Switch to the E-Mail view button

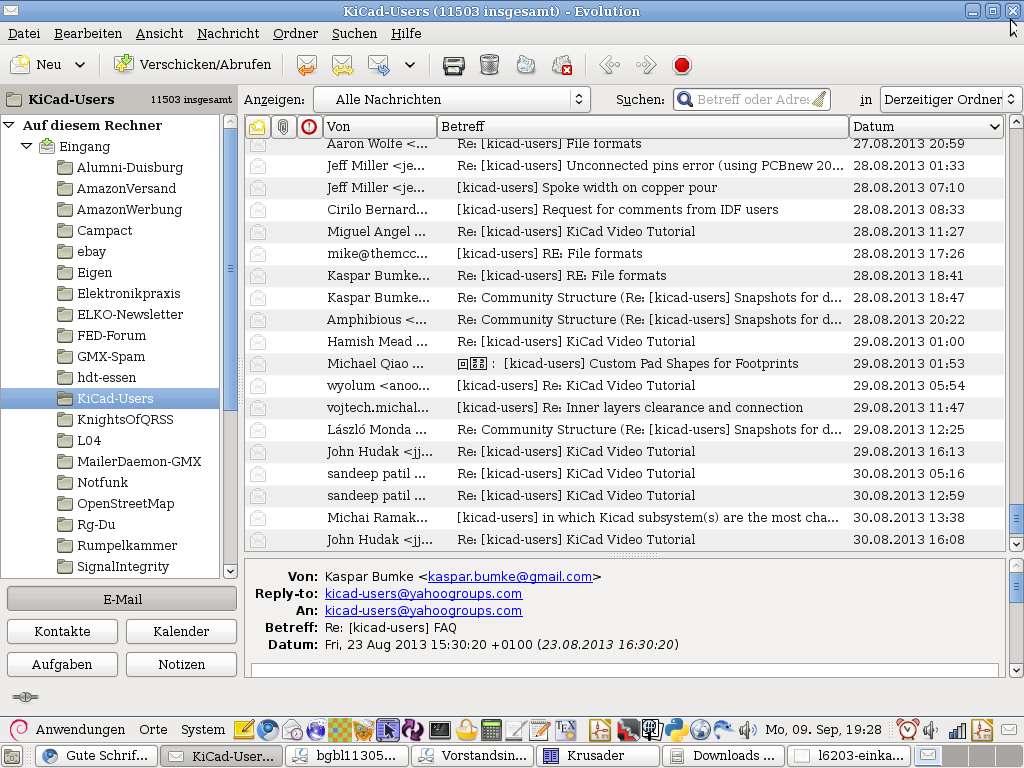pos(122,599)
